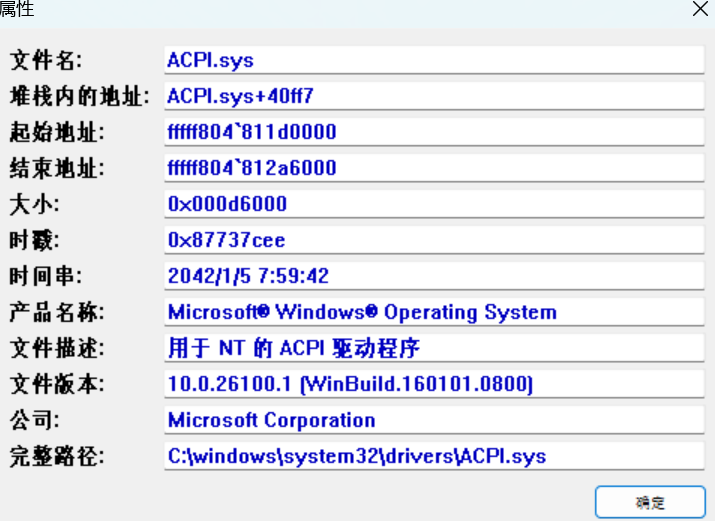The image size is (715, 521).
Task: Click the 公司 field Microsoft Corporation
Action: click(434, 420)
